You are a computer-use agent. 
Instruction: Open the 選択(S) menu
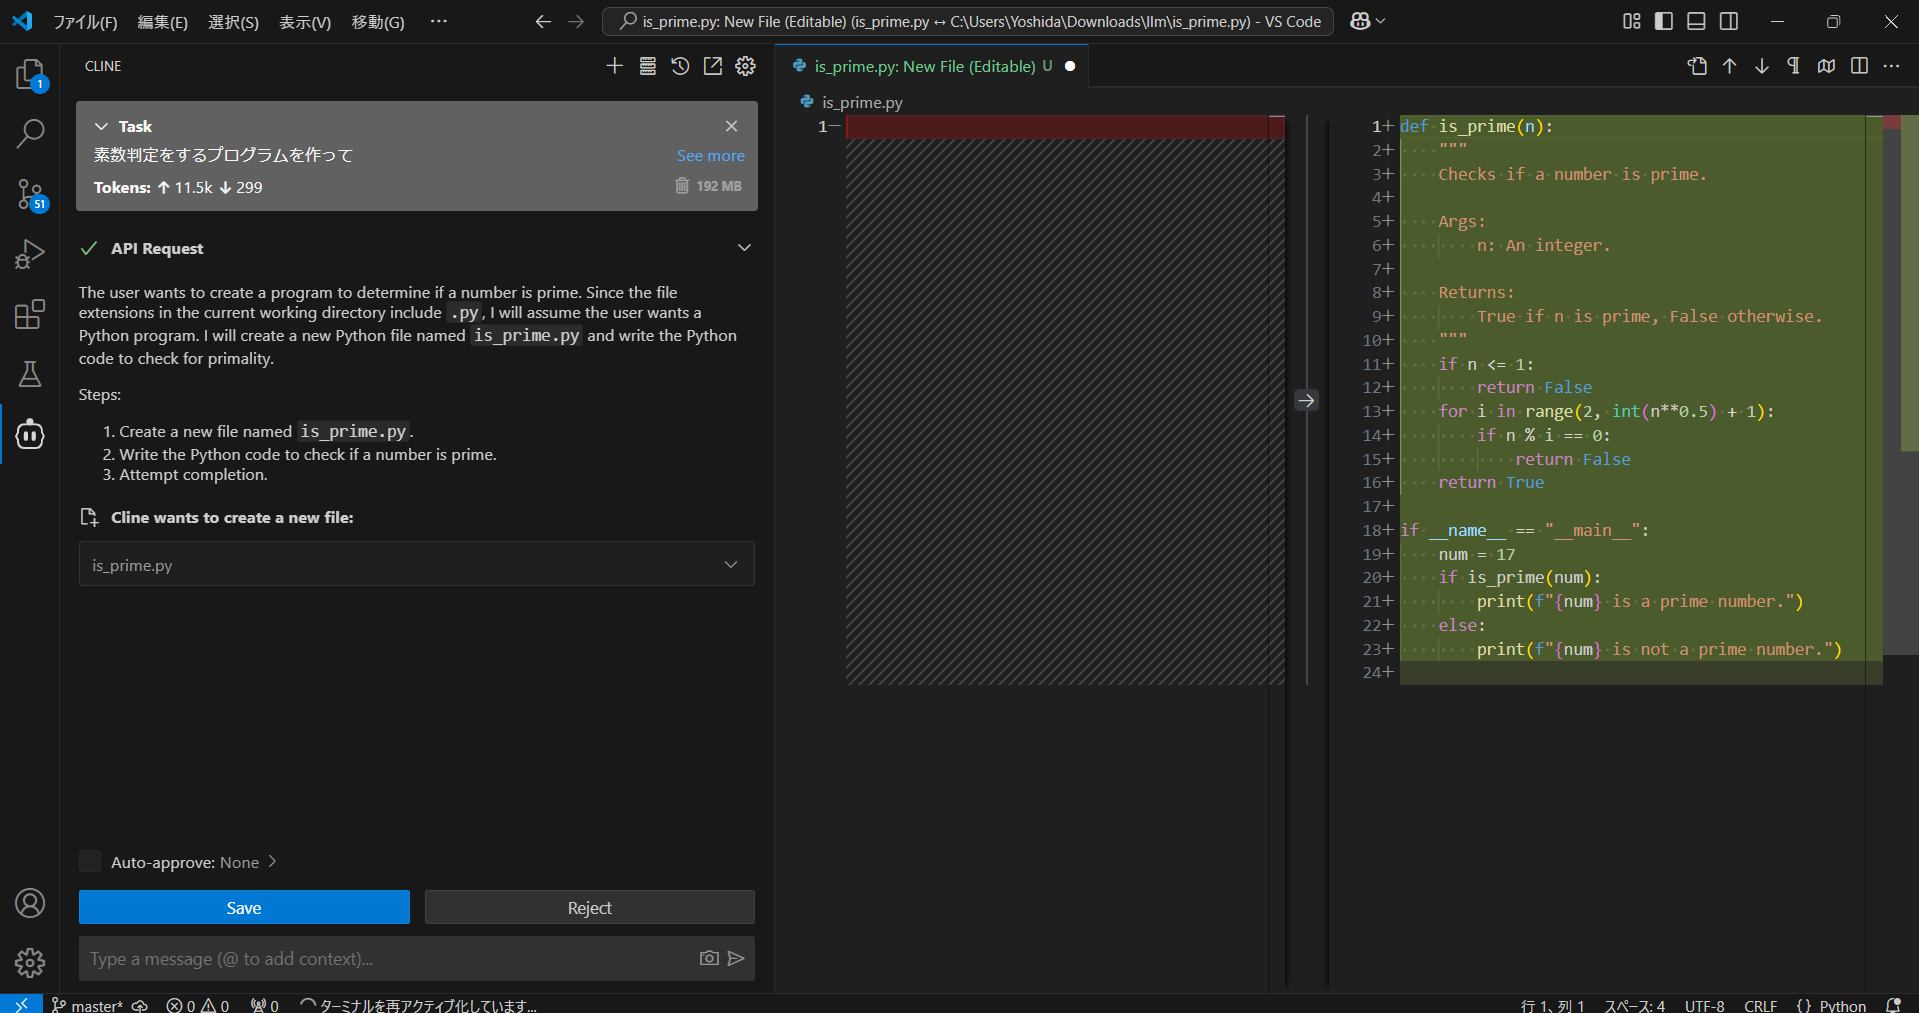[233, 22]
